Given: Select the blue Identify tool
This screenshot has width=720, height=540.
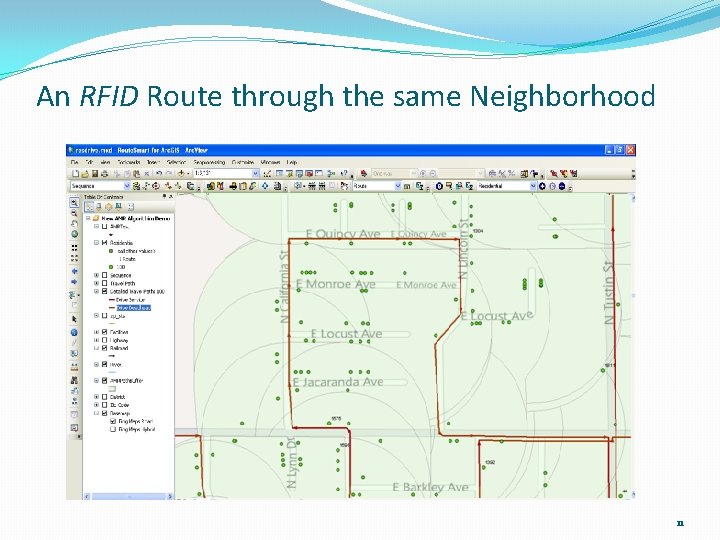Looking at the screenshot, I should click(74, 332).
